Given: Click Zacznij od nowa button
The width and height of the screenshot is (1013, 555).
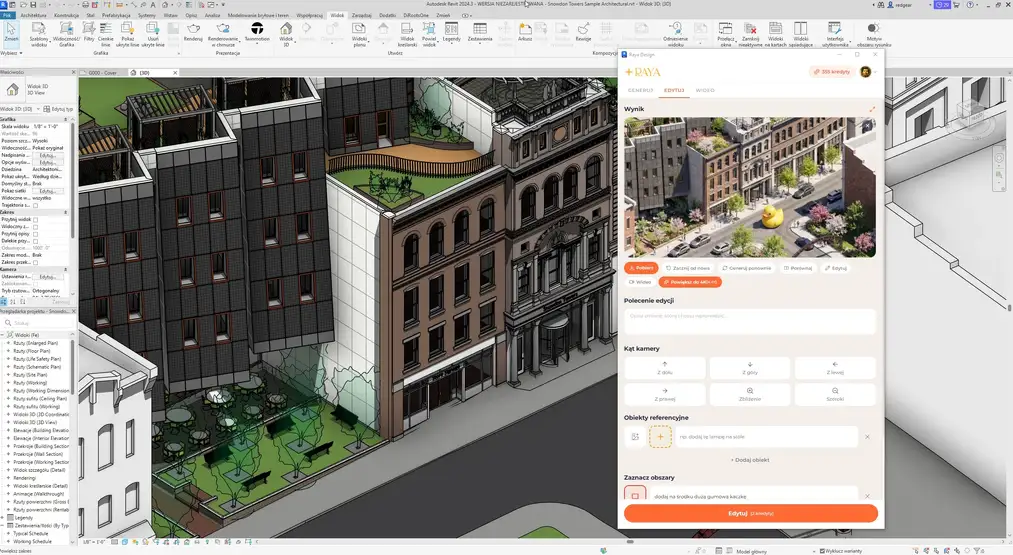Looking at the screenshot, I should click(688, 267).
